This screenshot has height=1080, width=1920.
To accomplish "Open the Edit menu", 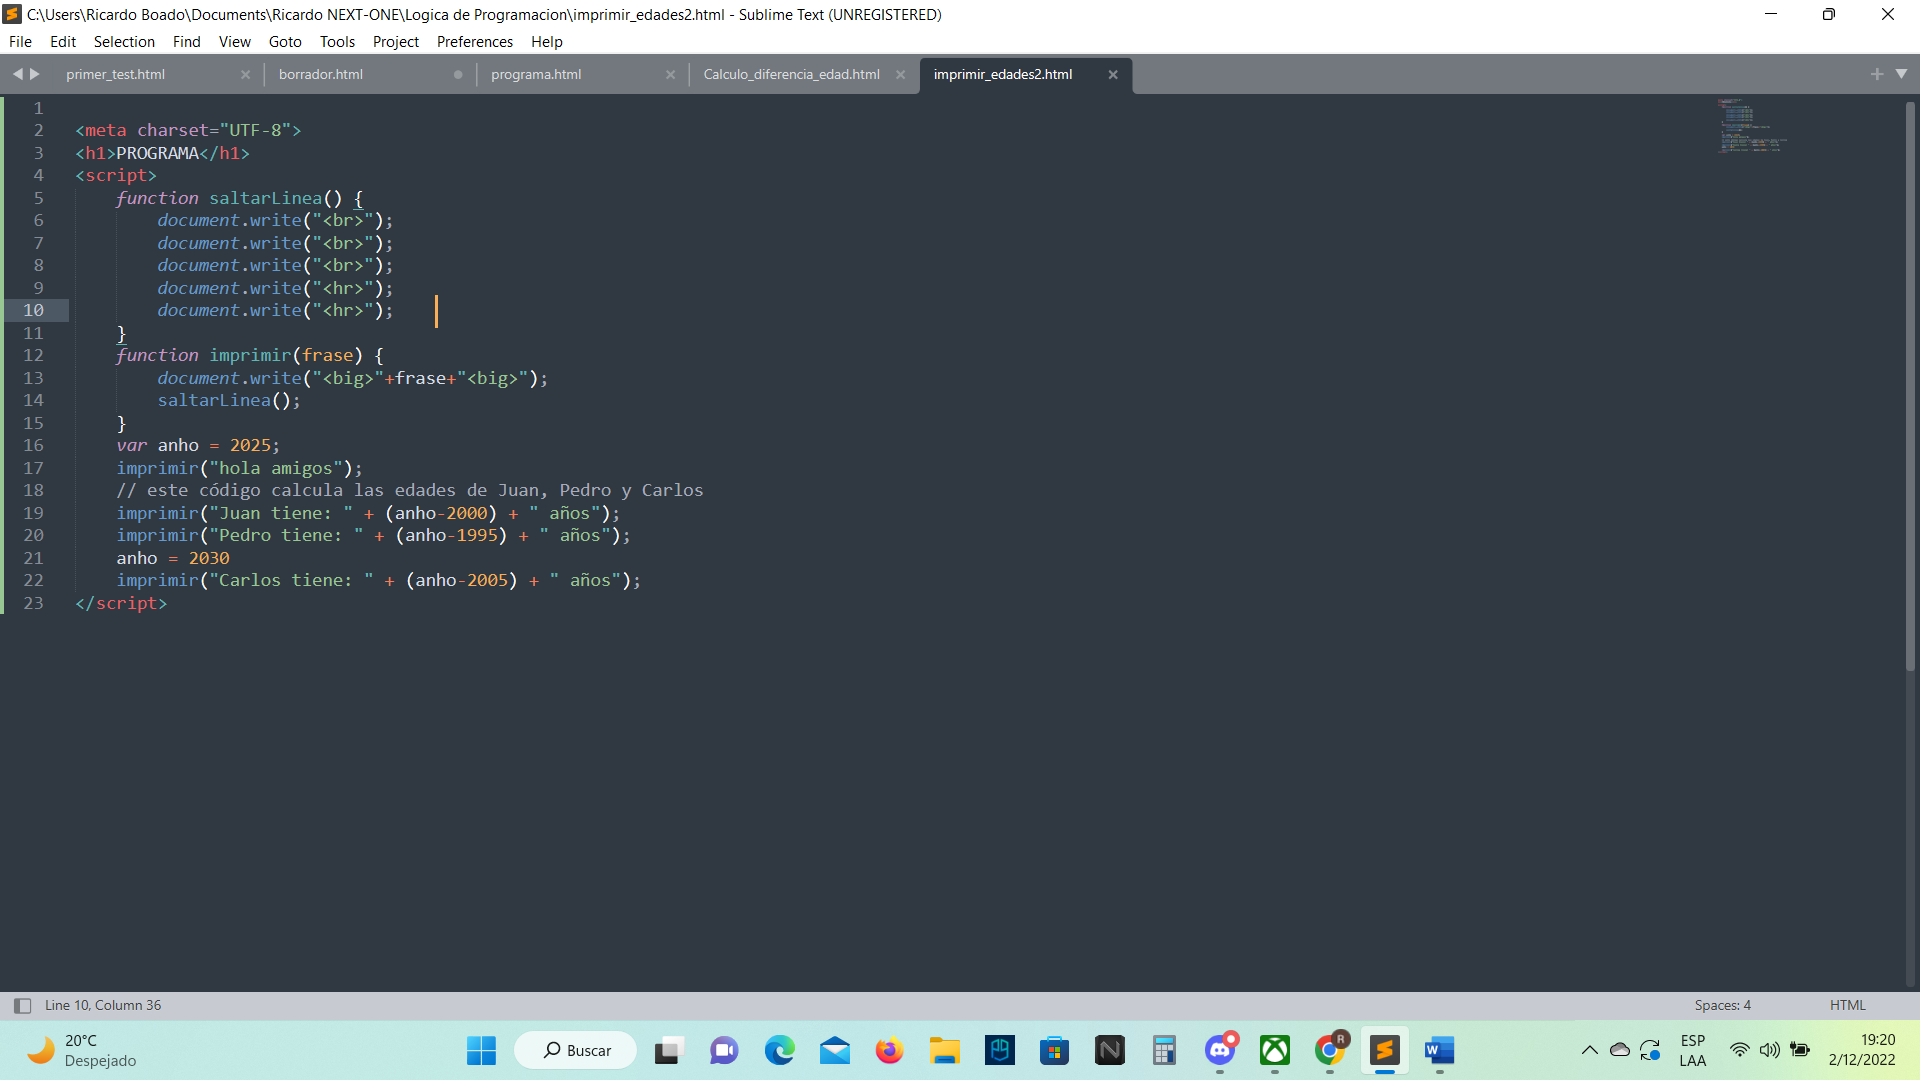I will pos(63,42).
